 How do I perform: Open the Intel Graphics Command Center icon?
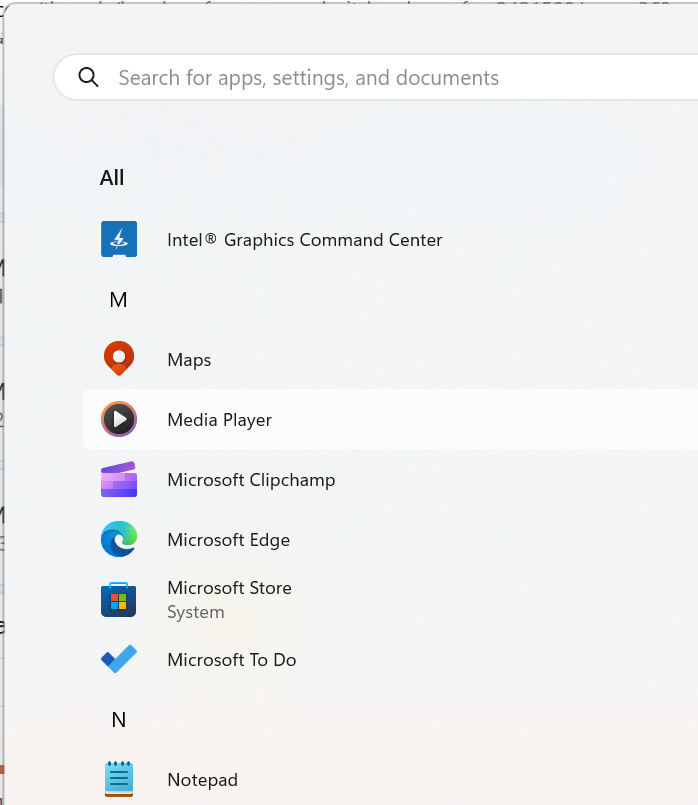pyautogui.click(x=119, y=239)
